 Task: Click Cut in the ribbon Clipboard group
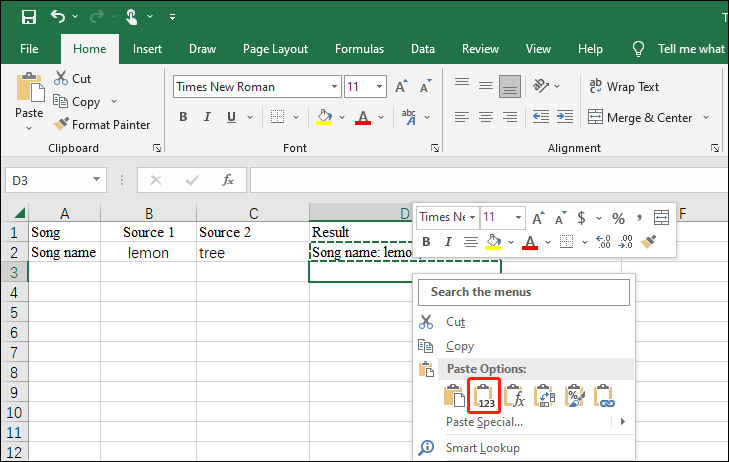click(x=73, y=79)
